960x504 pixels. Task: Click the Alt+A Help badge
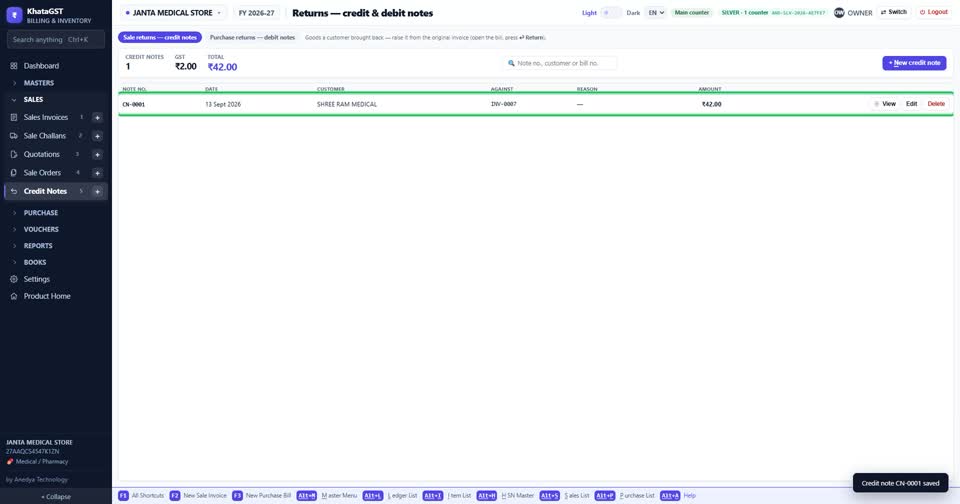click(x=670, y=495)
